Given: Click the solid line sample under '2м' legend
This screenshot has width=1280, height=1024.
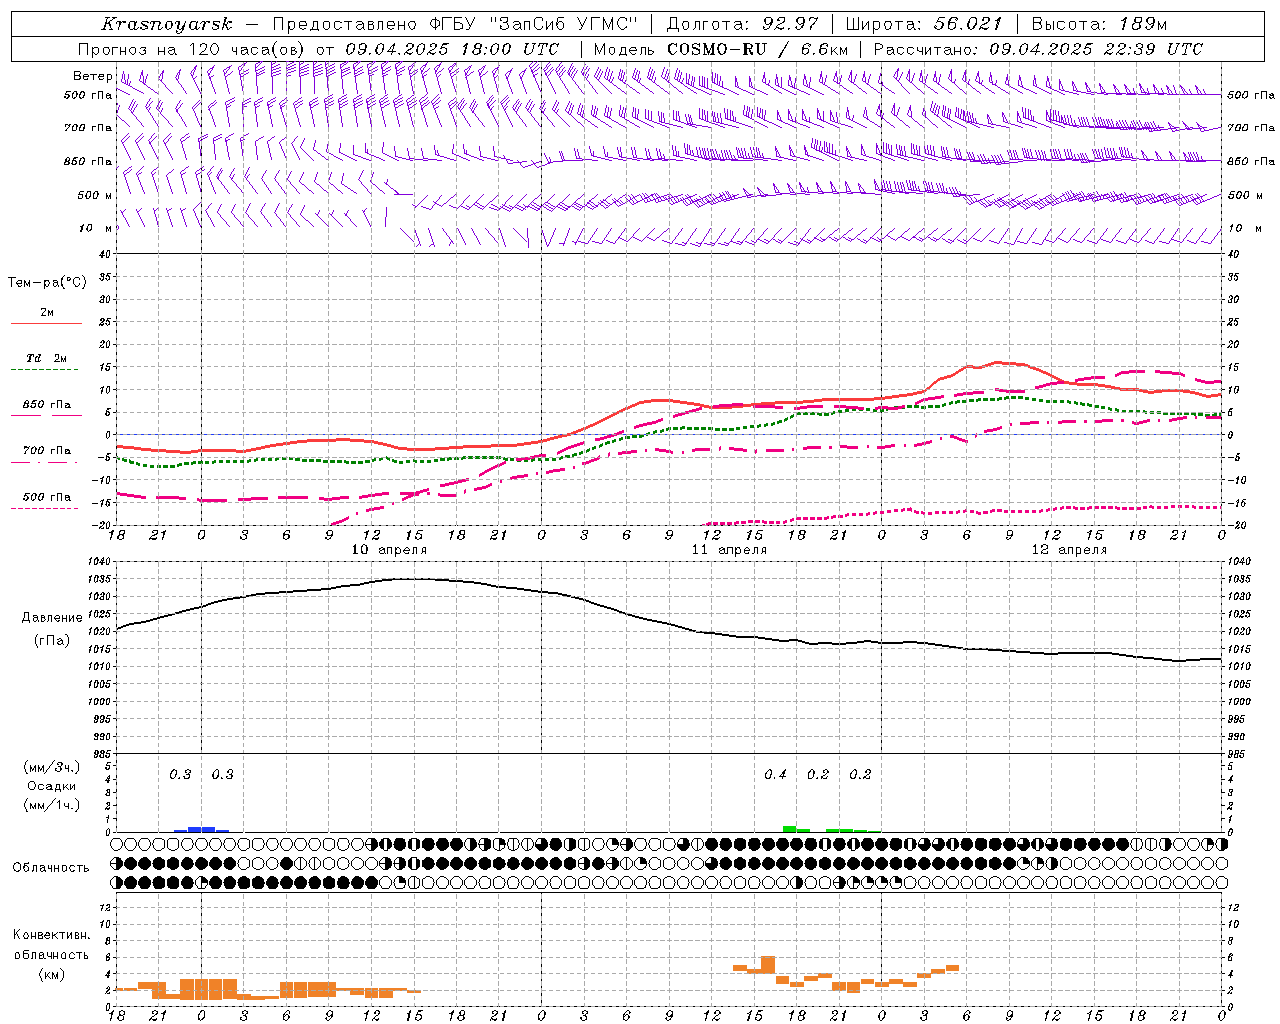Looking at the screenshot, I should (46, 324).
